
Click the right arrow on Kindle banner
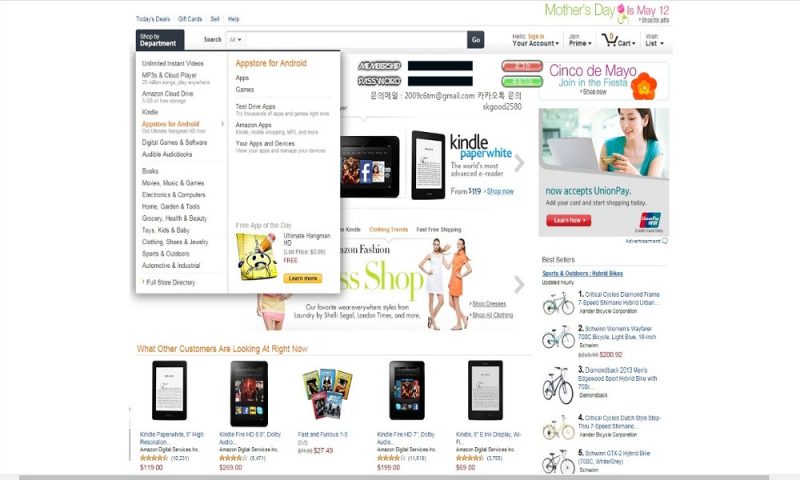coord(519,163)
